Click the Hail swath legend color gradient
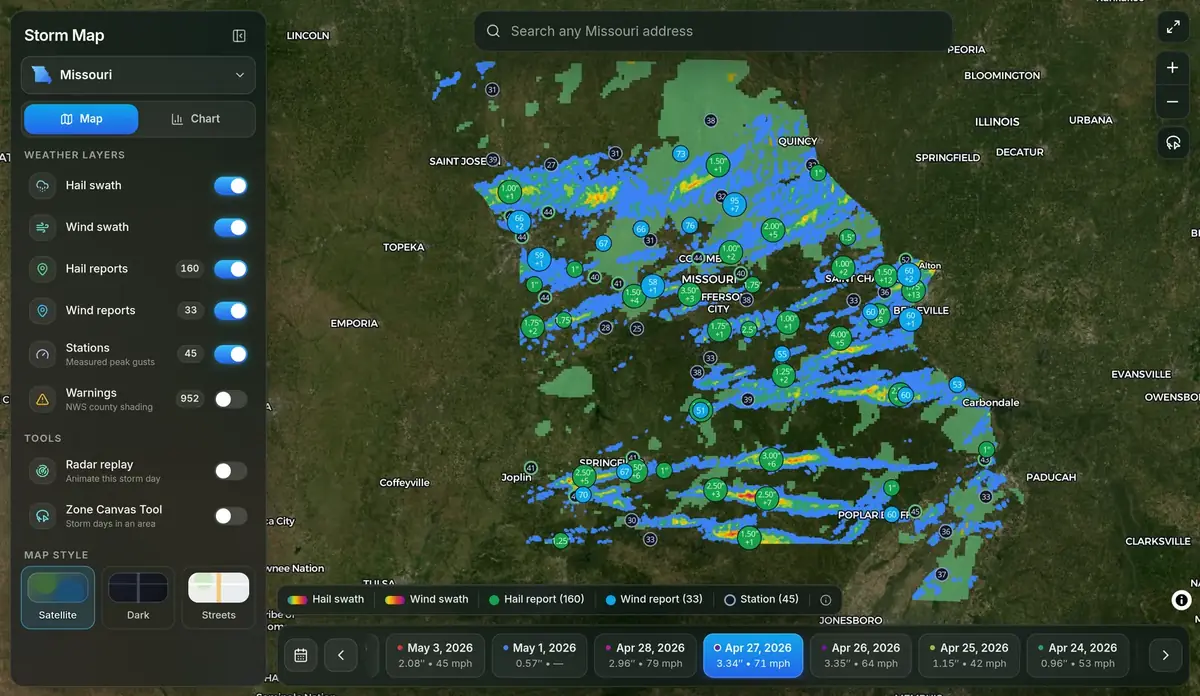 [x=297, y=600]
